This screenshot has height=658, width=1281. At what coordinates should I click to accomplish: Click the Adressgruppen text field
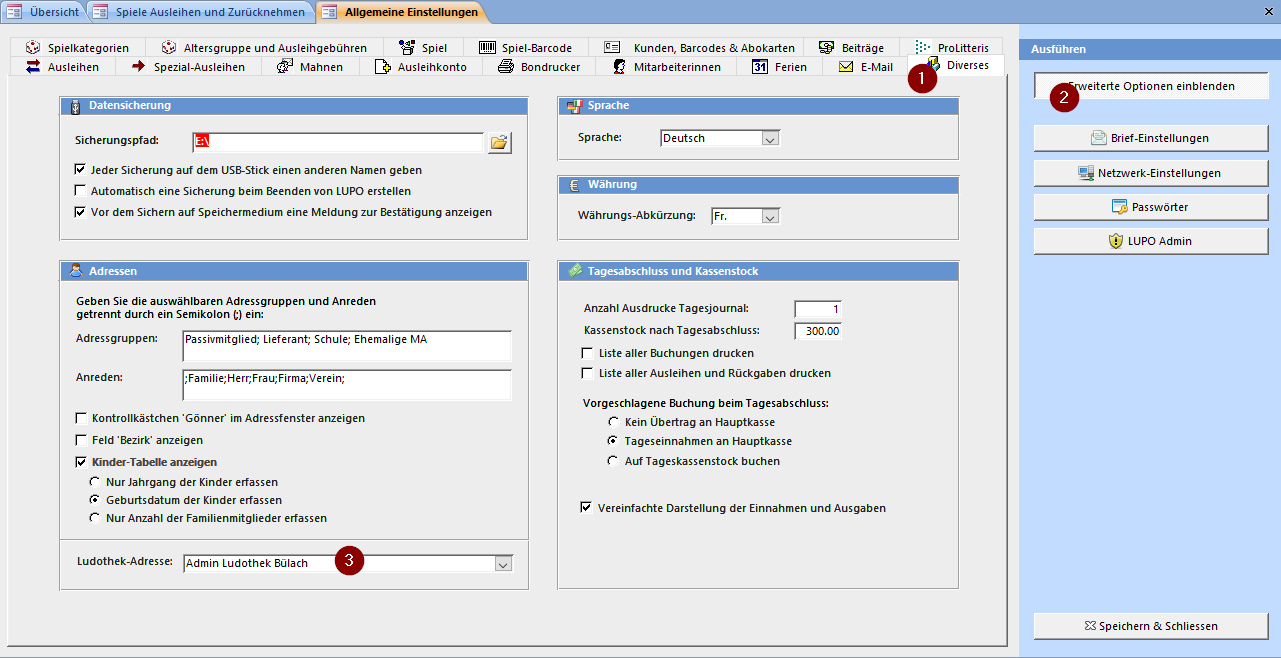pyautogui.click(x=347, y=346)
